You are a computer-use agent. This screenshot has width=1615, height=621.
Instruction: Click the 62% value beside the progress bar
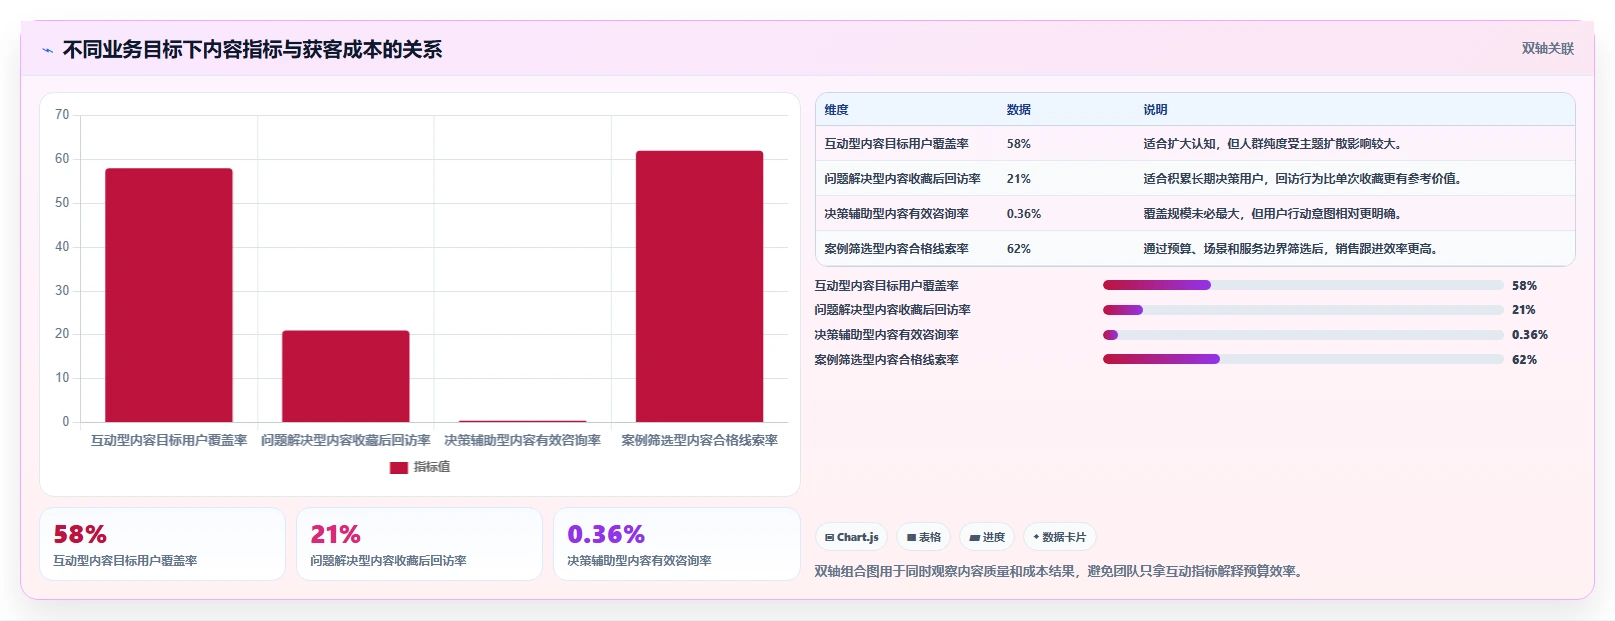point(1524,360)
